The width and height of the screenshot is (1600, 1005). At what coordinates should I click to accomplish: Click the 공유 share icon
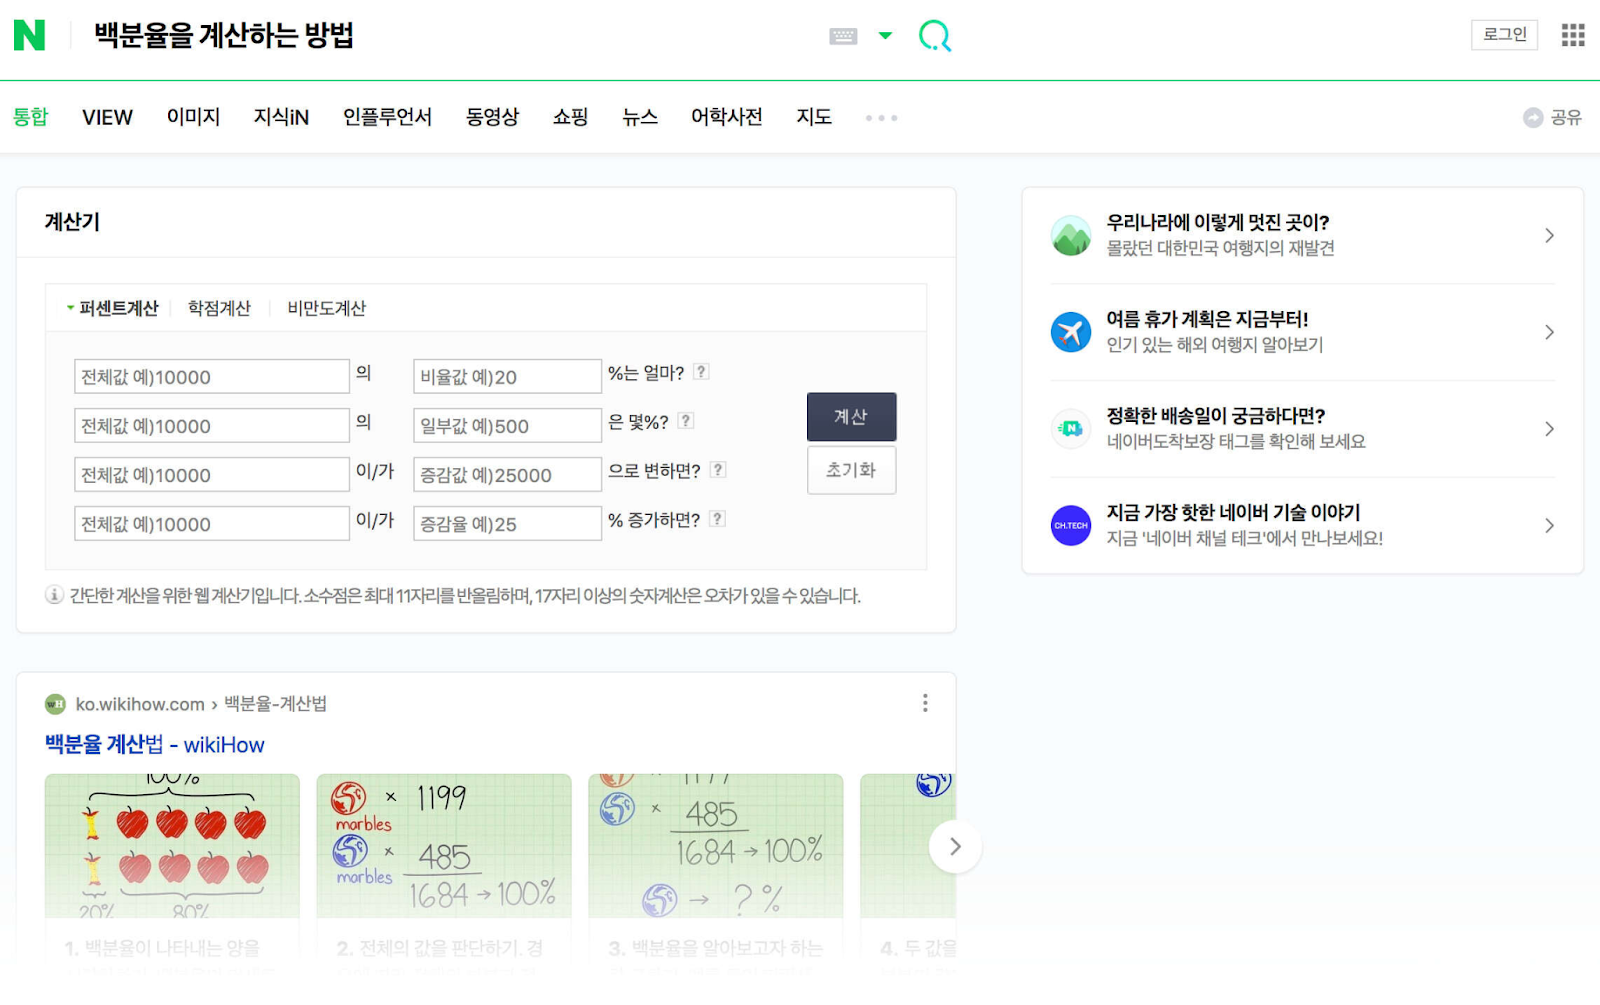(1532, 117)
